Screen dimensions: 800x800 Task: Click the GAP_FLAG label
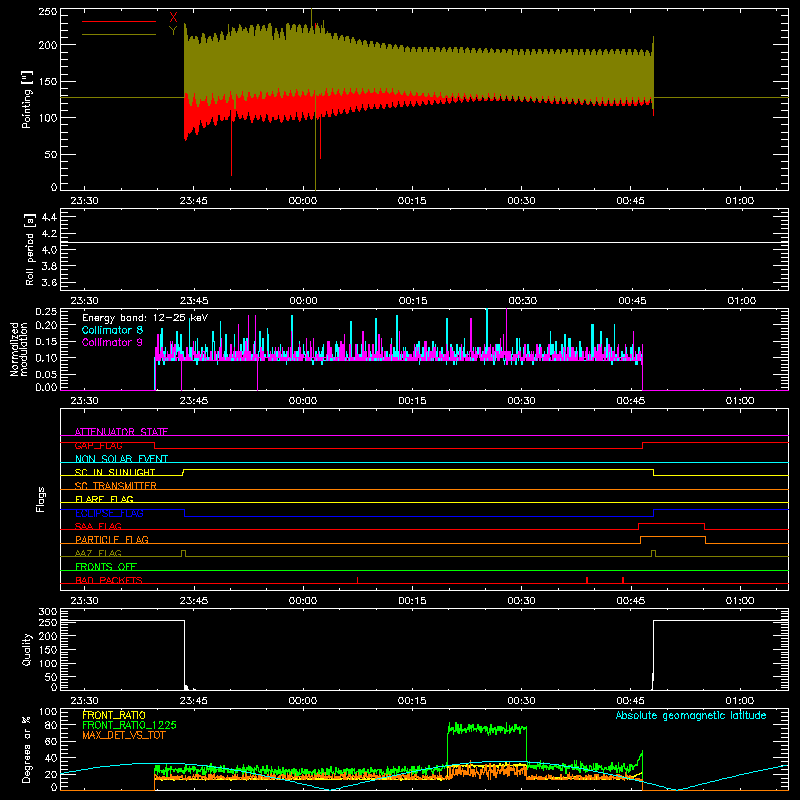click(98, 445)
